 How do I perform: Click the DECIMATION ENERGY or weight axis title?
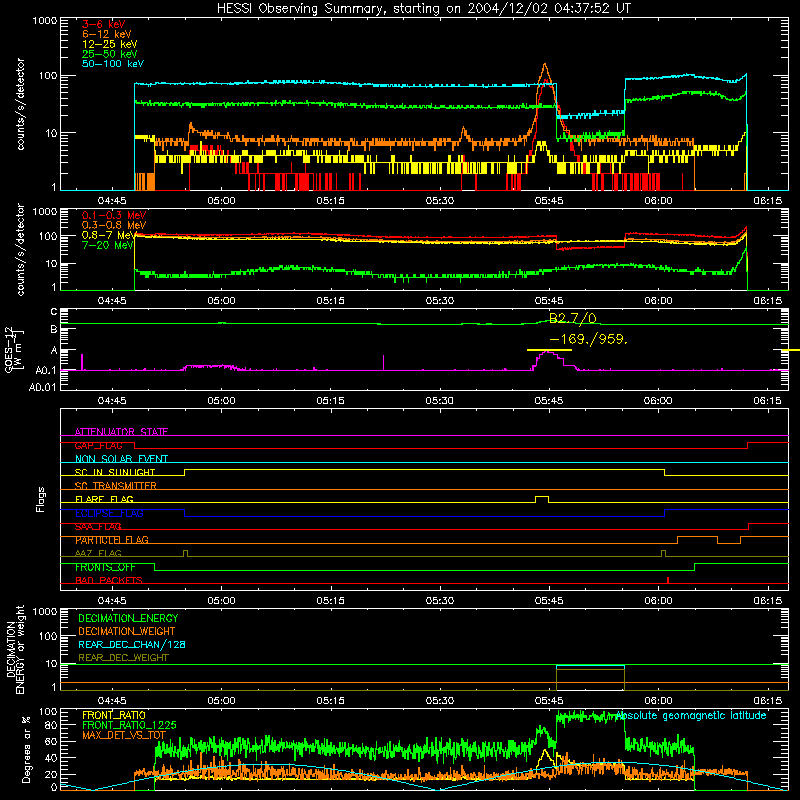coord(15,650)
